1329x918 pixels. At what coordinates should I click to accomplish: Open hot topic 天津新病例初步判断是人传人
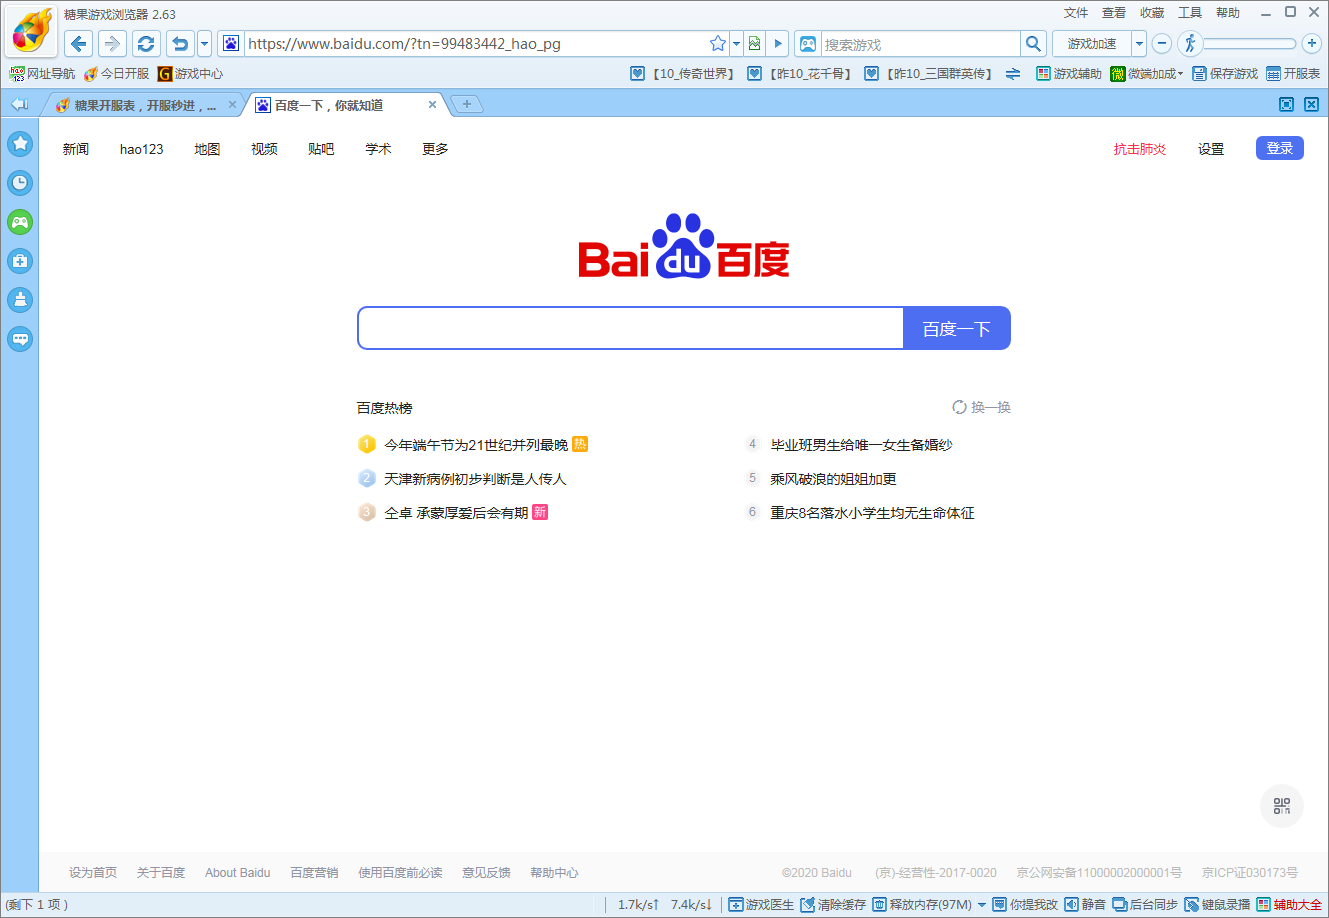[x=476, y=479]
